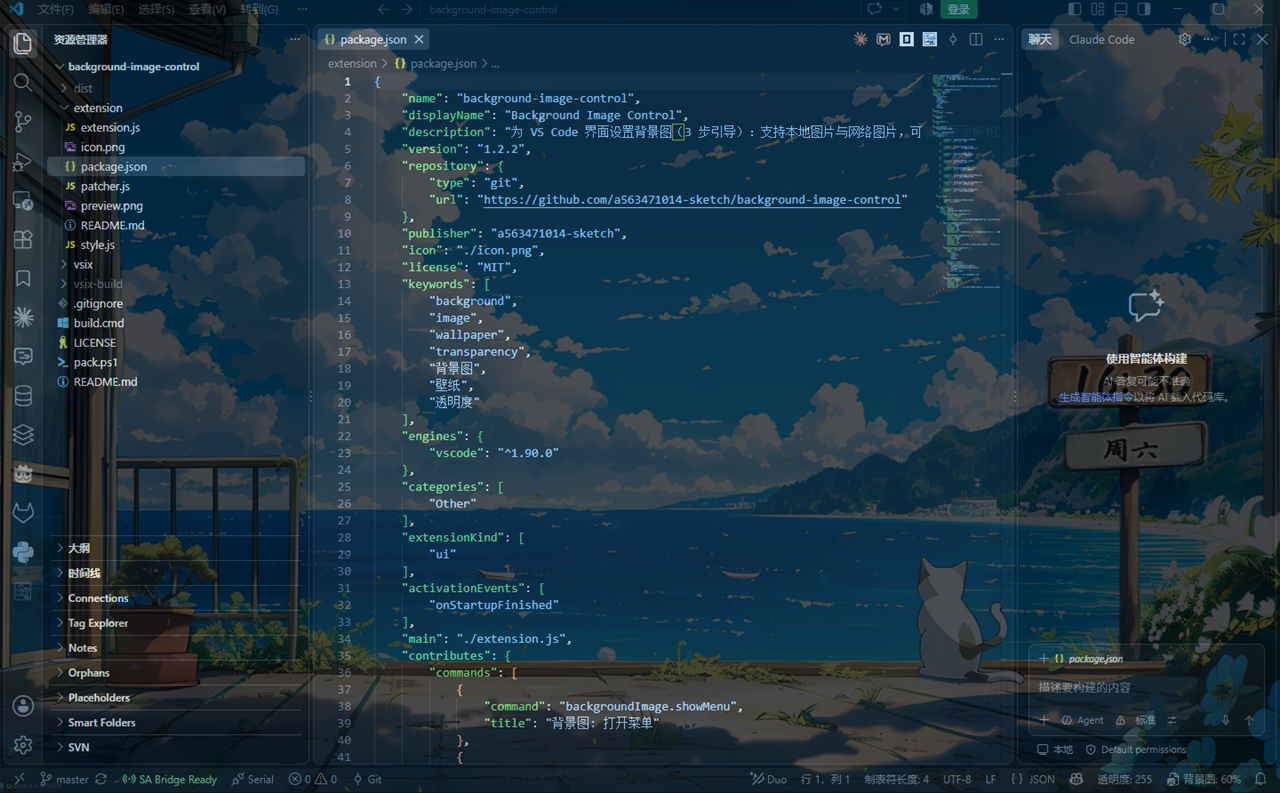This screenshot has width=1280, height=793.
Task: Open the Search view in the activity bar
Action: [23, 83]
